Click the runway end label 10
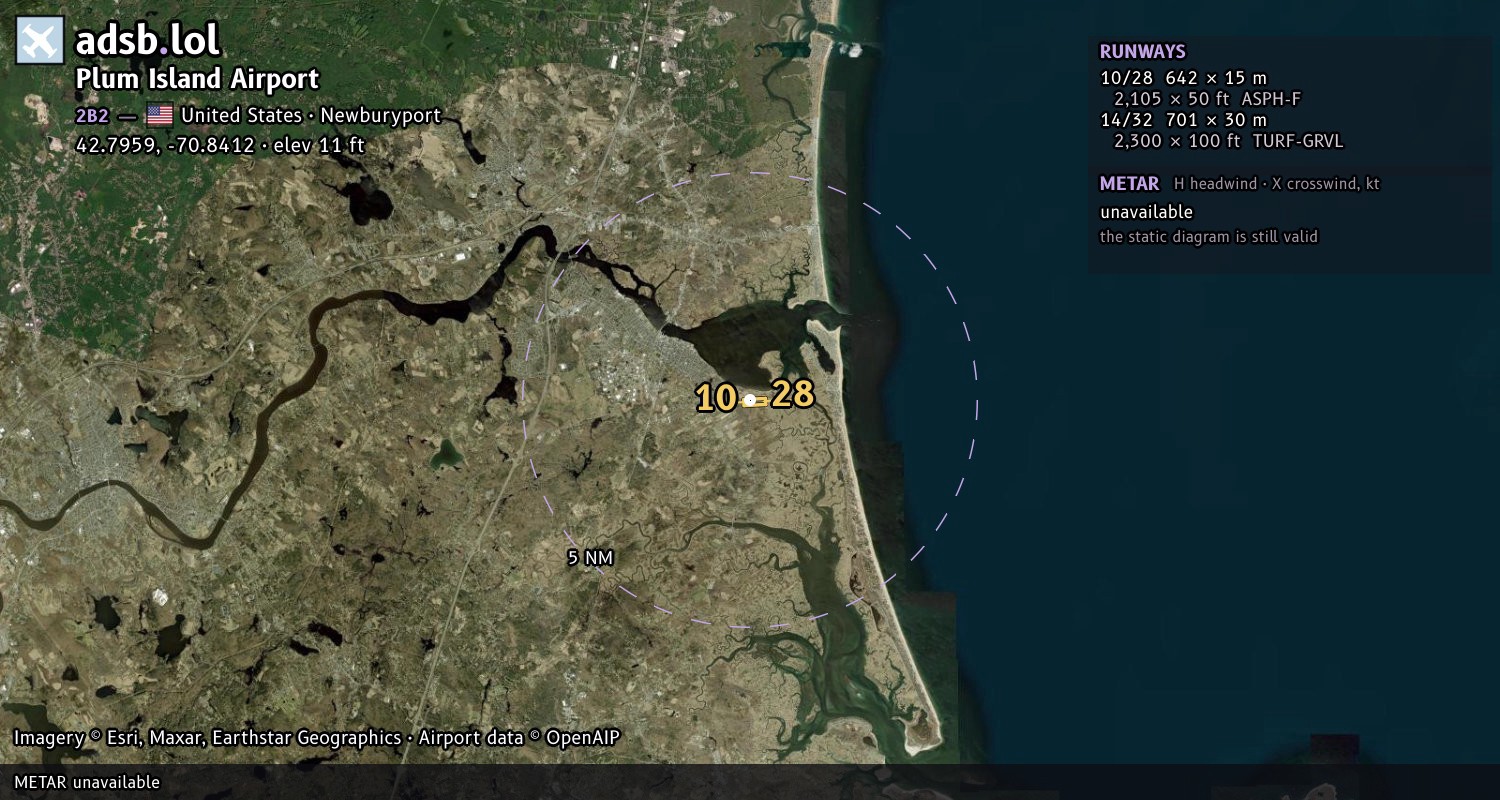This screenshot has height=800, width=1500. click(717, 398)
